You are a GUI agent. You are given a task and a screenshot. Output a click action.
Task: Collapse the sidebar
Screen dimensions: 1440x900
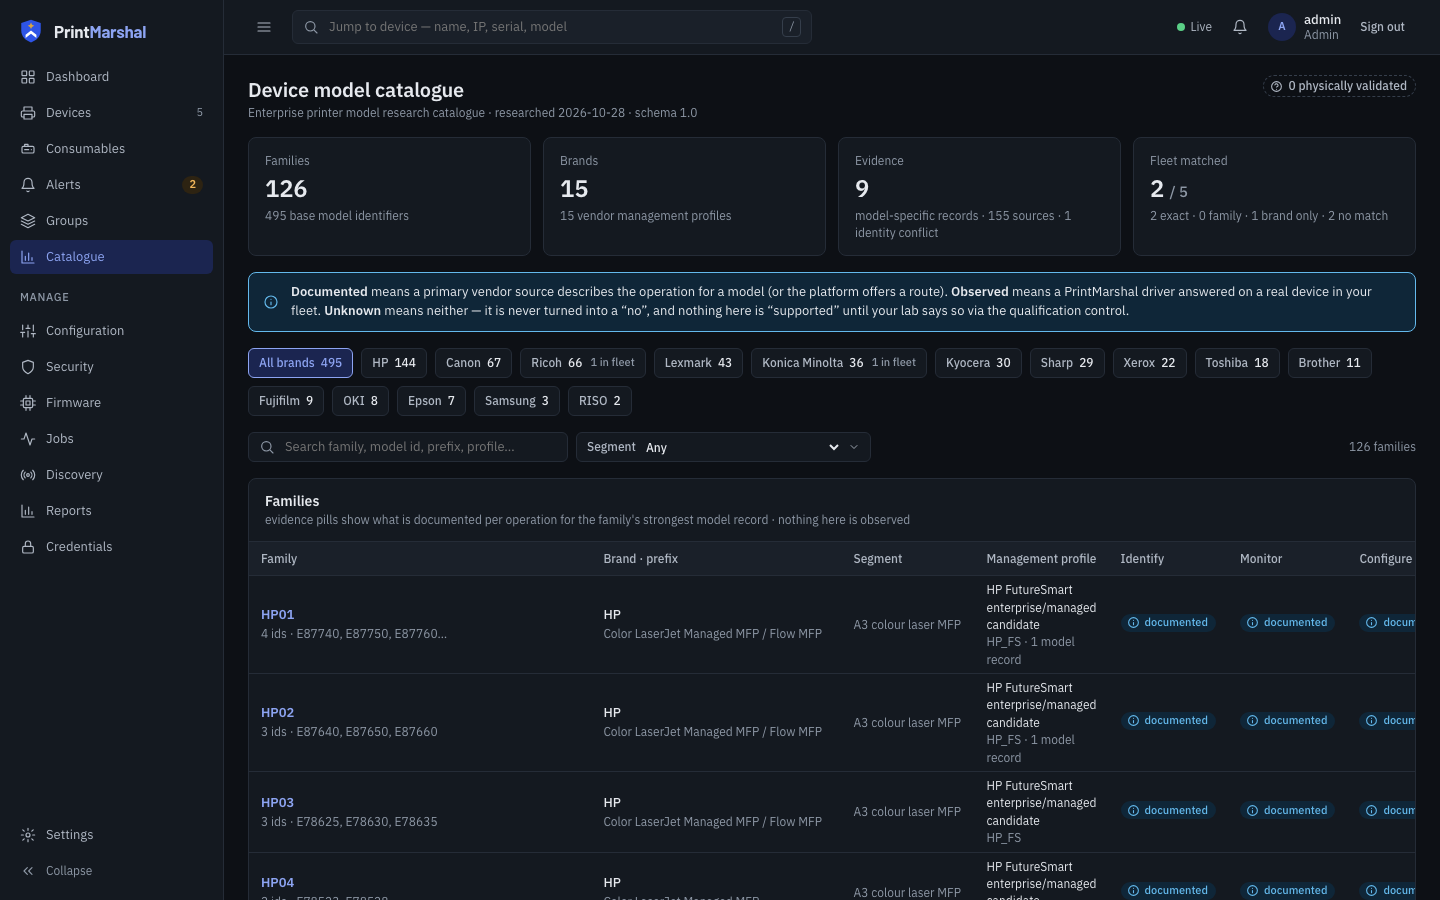(111, 871)
